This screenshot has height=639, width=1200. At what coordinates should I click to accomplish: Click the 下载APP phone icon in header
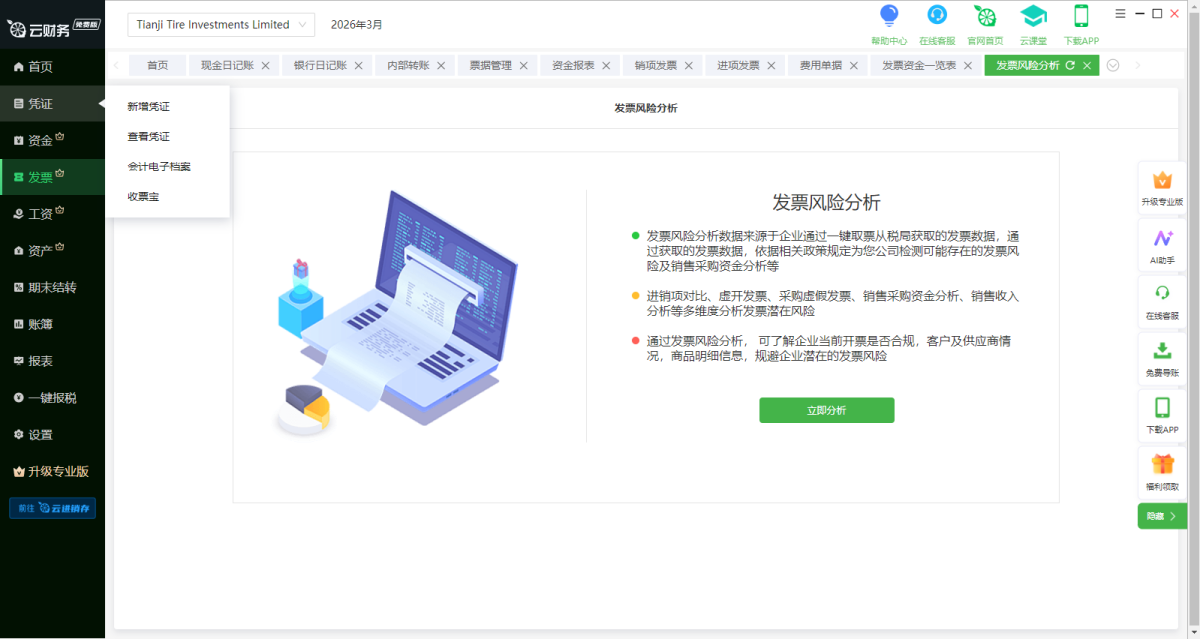tap(1081, 16)
